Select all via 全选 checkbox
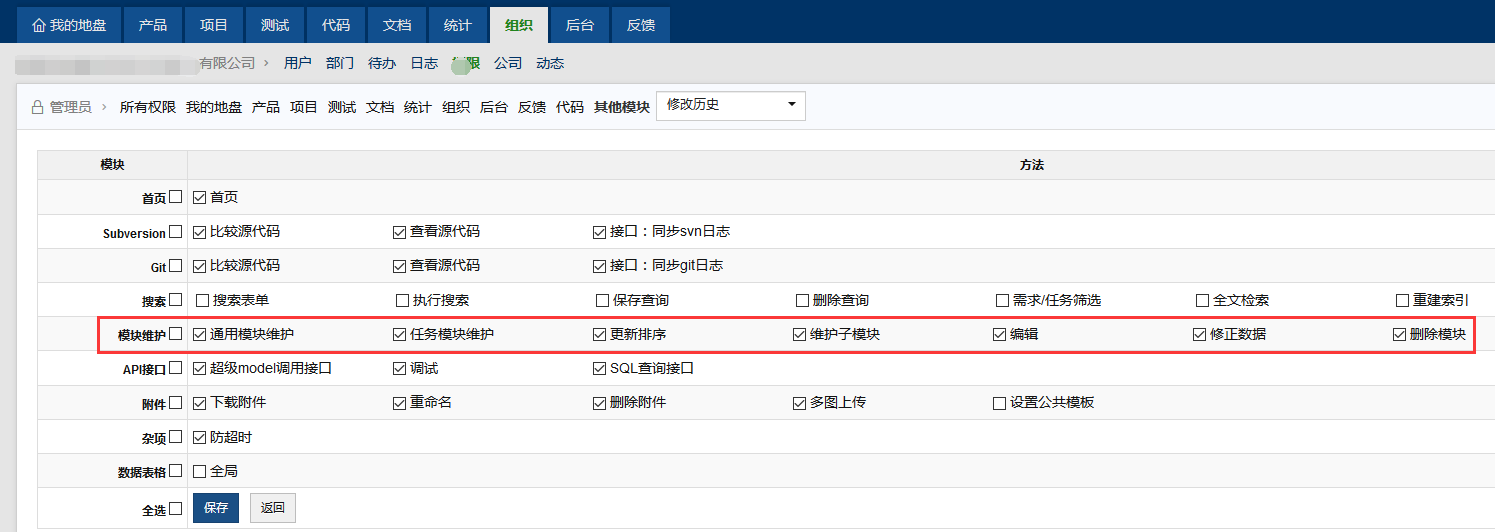The height and width of the screenshot is (532, 1495). (176, 509)
